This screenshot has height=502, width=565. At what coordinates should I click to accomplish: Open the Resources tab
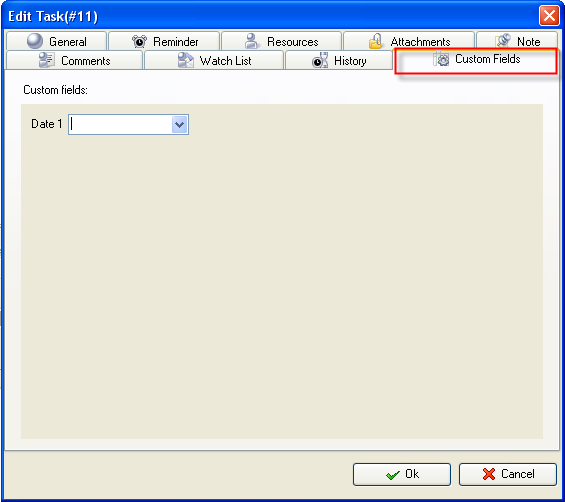click(x=281, y=41)
